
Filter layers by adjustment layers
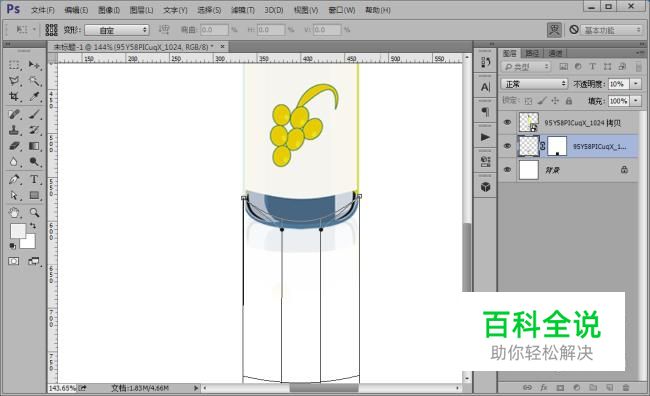tap(578, 67)
